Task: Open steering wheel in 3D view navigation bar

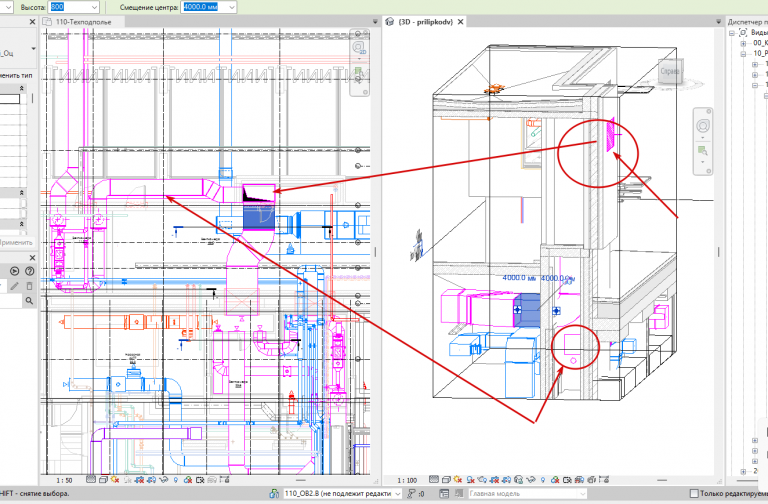Action: pyautogui.click(x=703, y=126)
